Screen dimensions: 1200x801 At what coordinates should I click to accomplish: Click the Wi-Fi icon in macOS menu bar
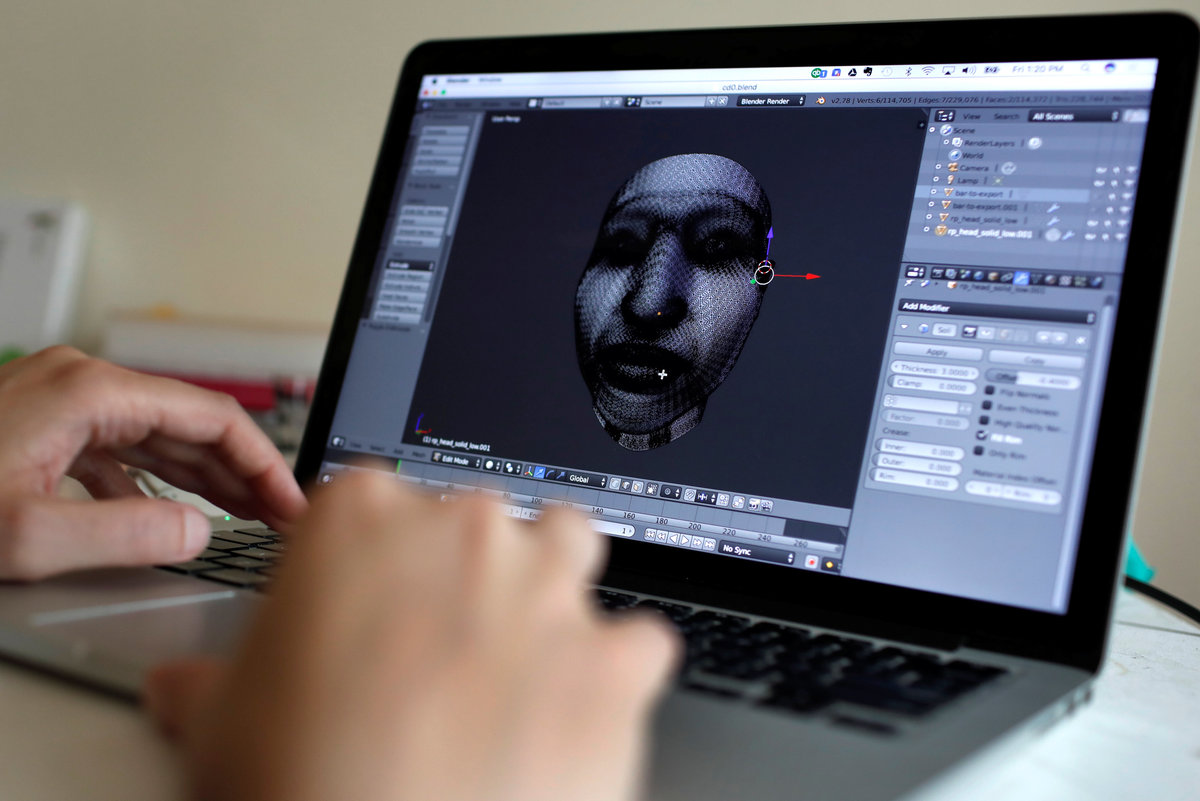[927, 71]
